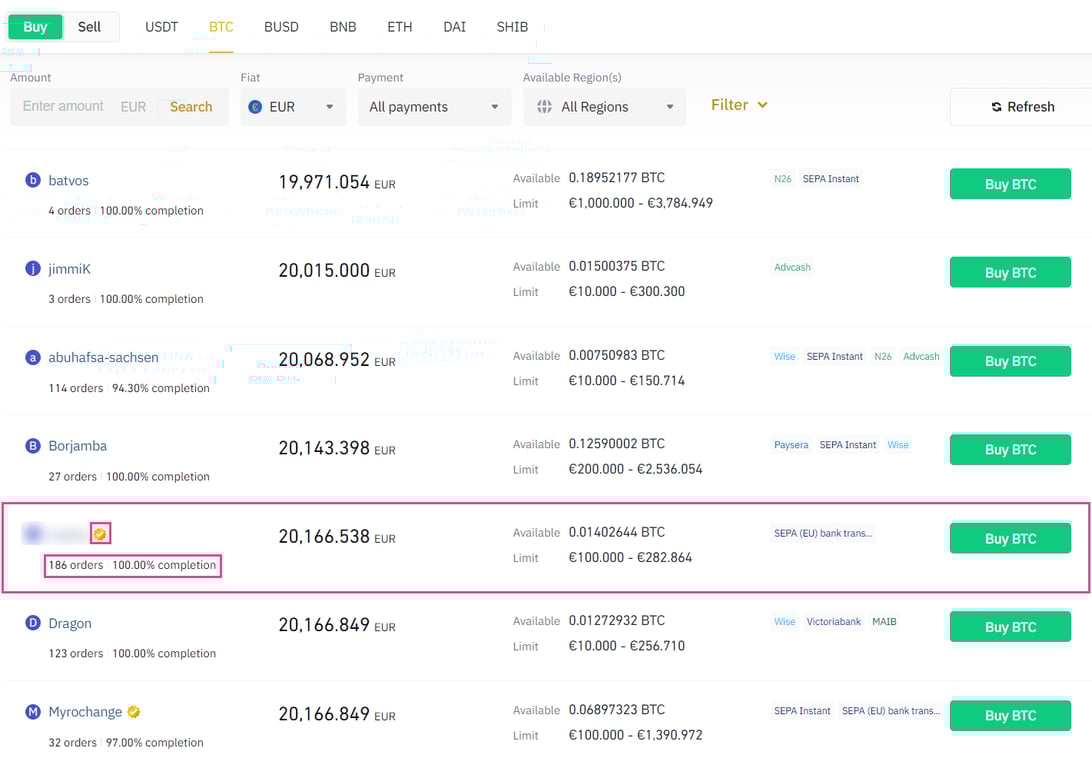Click jimmiK's avatar icon
Screen dimensions: 1092x768
pyautogui.click(x=33, y=268)
